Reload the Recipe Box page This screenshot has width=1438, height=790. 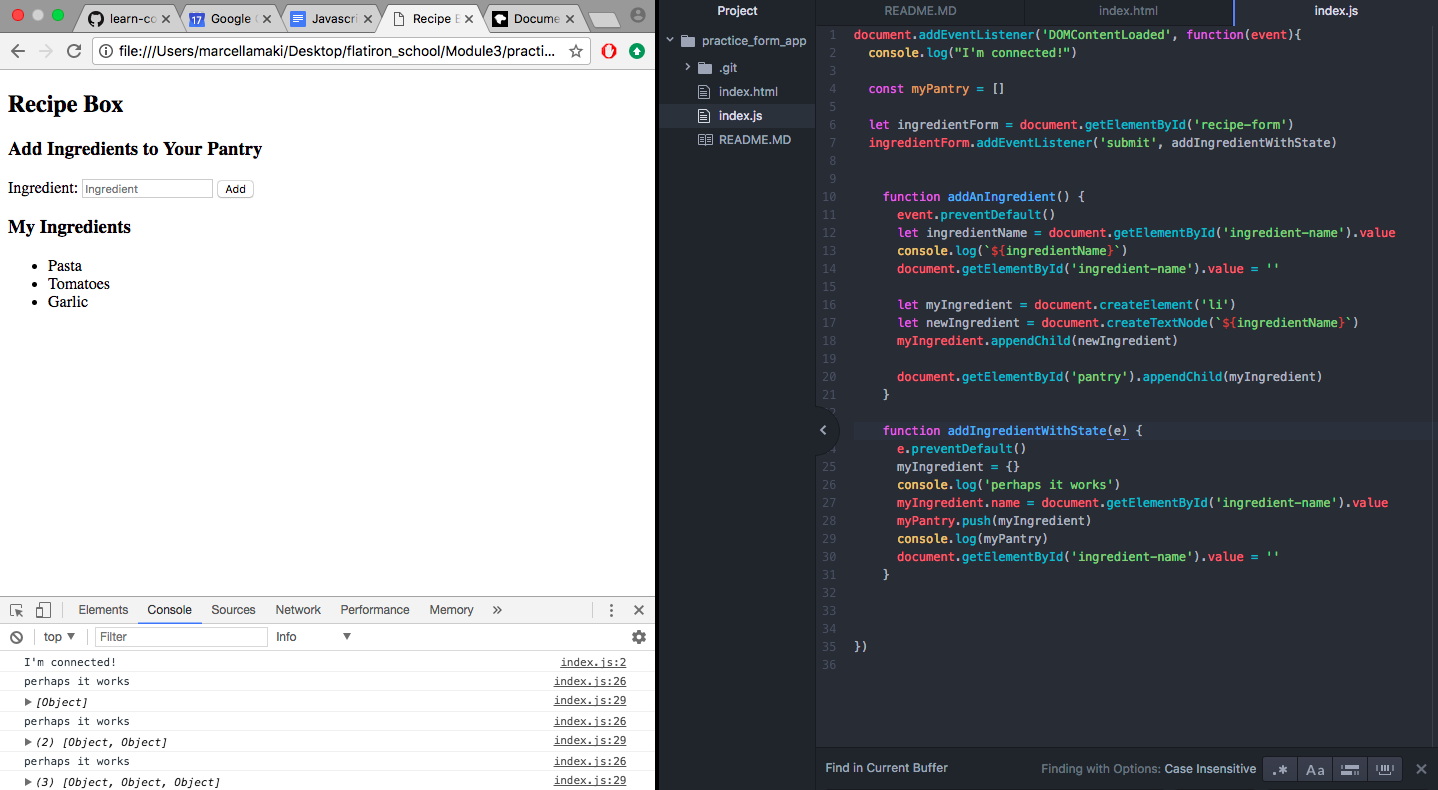click(x=74, y=51)
